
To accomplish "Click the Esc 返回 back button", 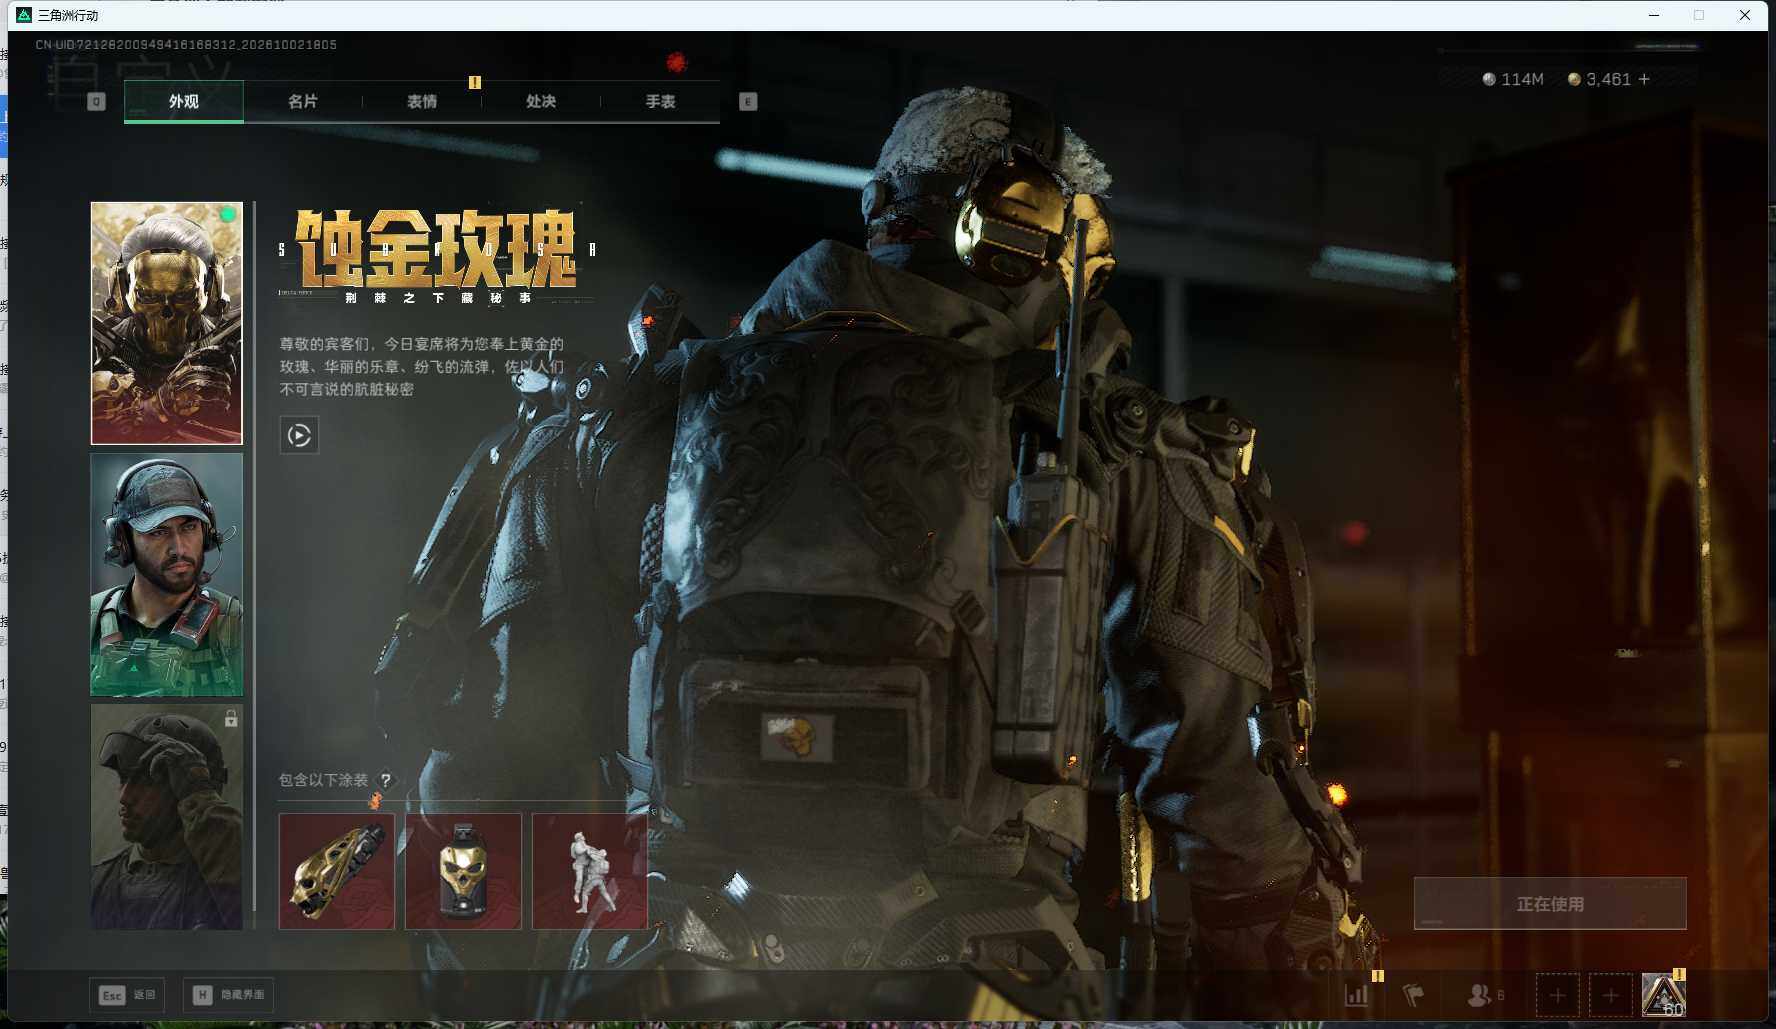I will click(x=127, y=995).
